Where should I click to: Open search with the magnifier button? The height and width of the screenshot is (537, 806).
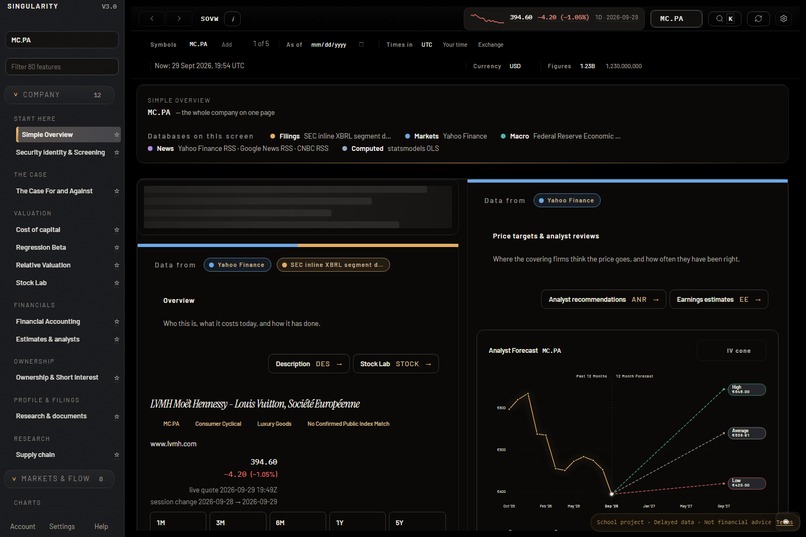(x=725, y=18)
